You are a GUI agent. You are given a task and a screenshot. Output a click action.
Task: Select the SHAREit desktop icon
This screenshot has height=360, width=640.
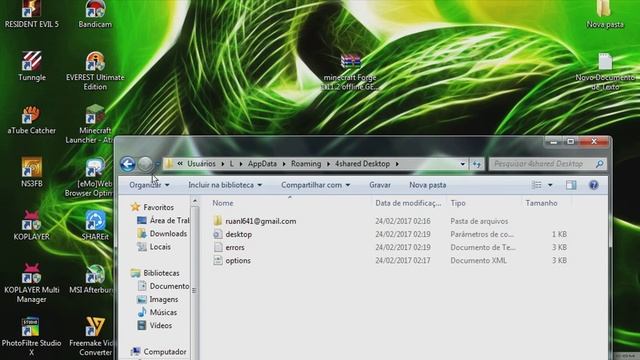click(95, 225)
